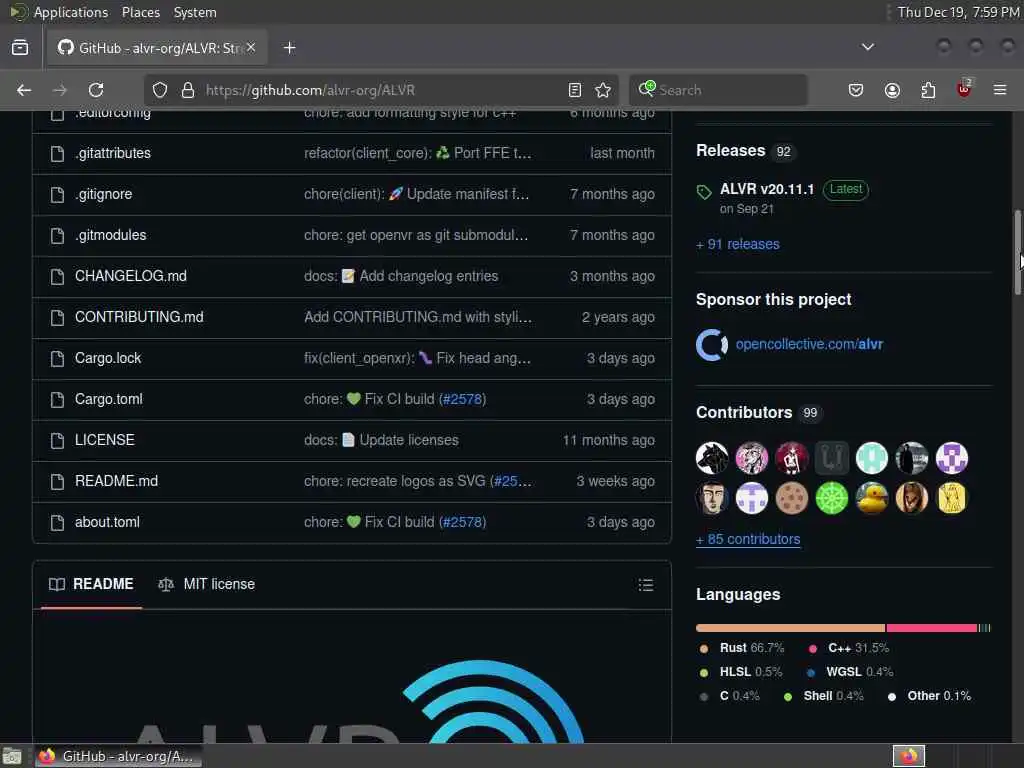
Task: Open the Firefox hamburger menu
Action: [x=1000, y=90]
